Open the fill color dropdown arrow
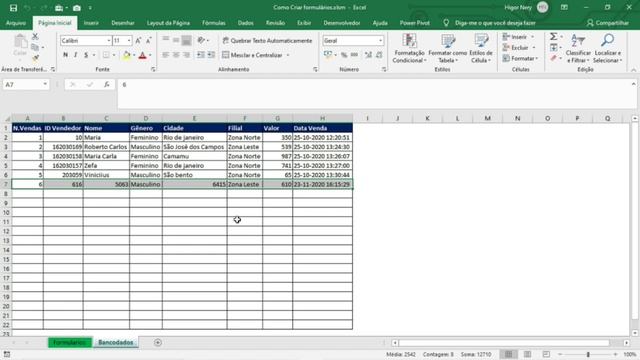The image size is (640, 360). (x=134, y=55)
